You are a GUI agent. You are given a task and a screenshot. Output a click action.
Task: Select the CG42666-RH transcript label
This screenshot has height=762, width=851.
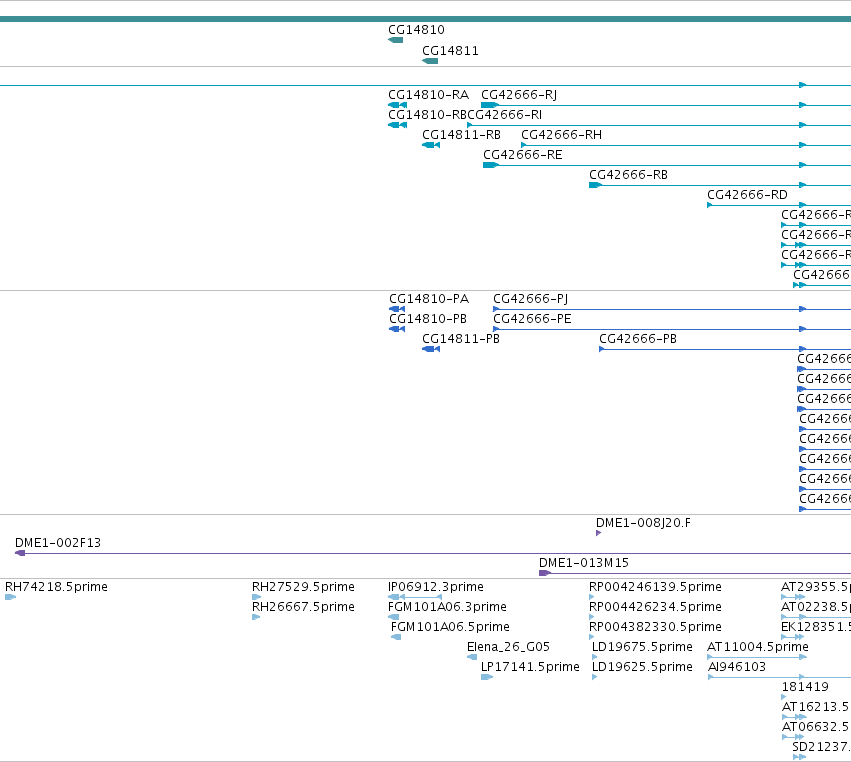(561, 135)
